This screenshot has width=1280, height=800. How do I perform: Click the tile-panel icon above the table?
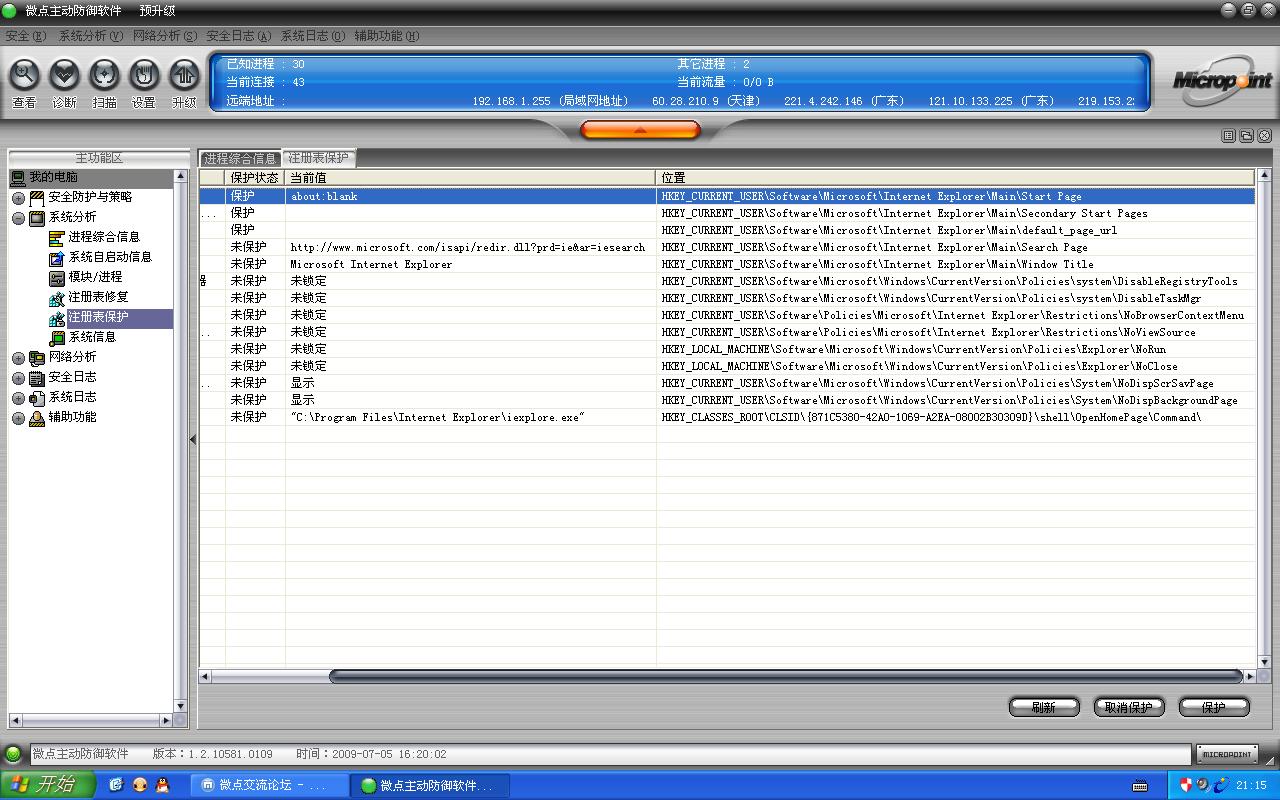[x=1229, y=136]
